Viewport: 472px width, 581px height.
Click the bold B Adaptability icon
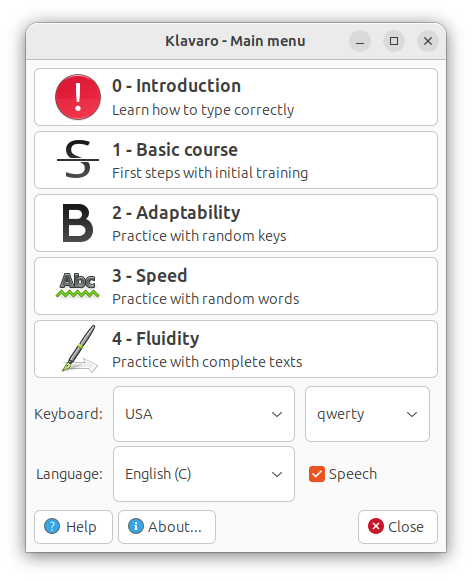[78, 223]
